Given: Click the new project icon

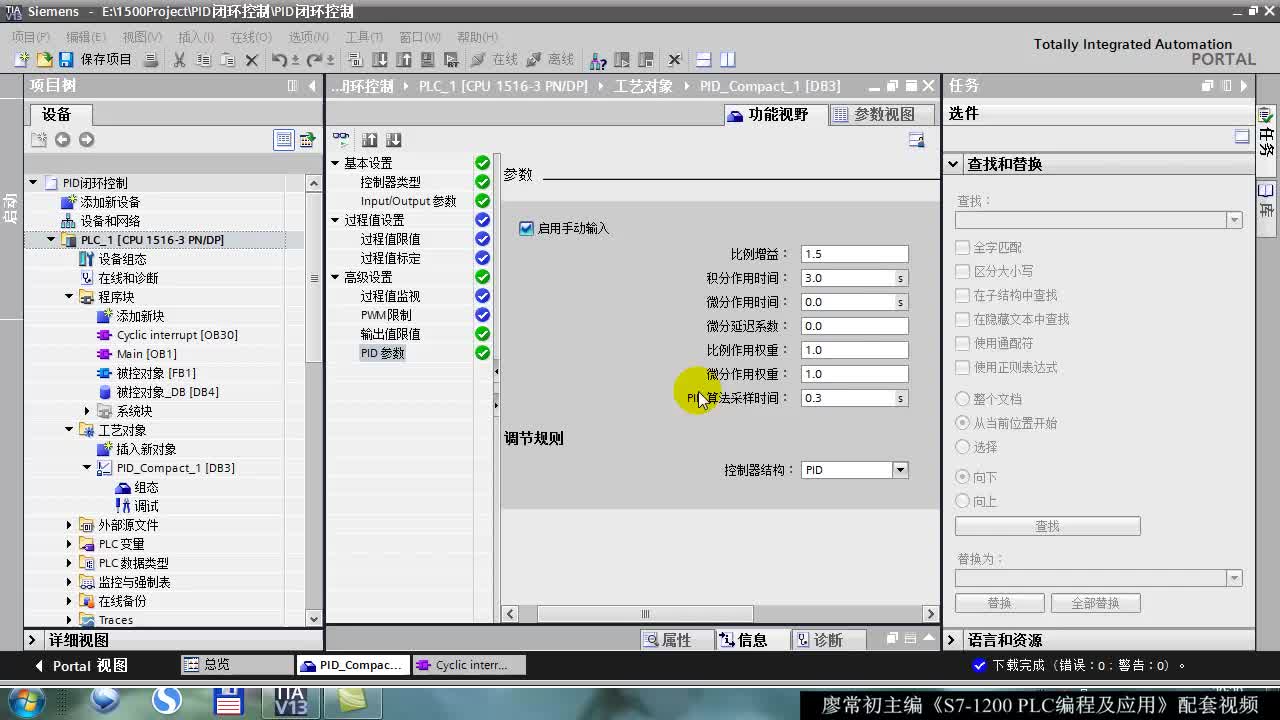Looking at the screenshot, I should 21,60.
